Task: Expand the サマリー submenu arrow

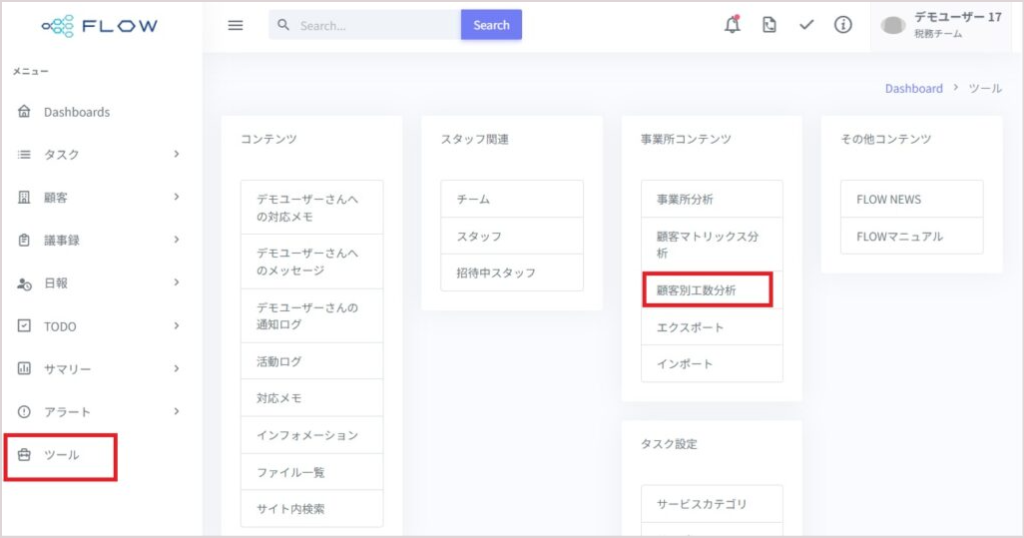Action: tap(176, 368)
